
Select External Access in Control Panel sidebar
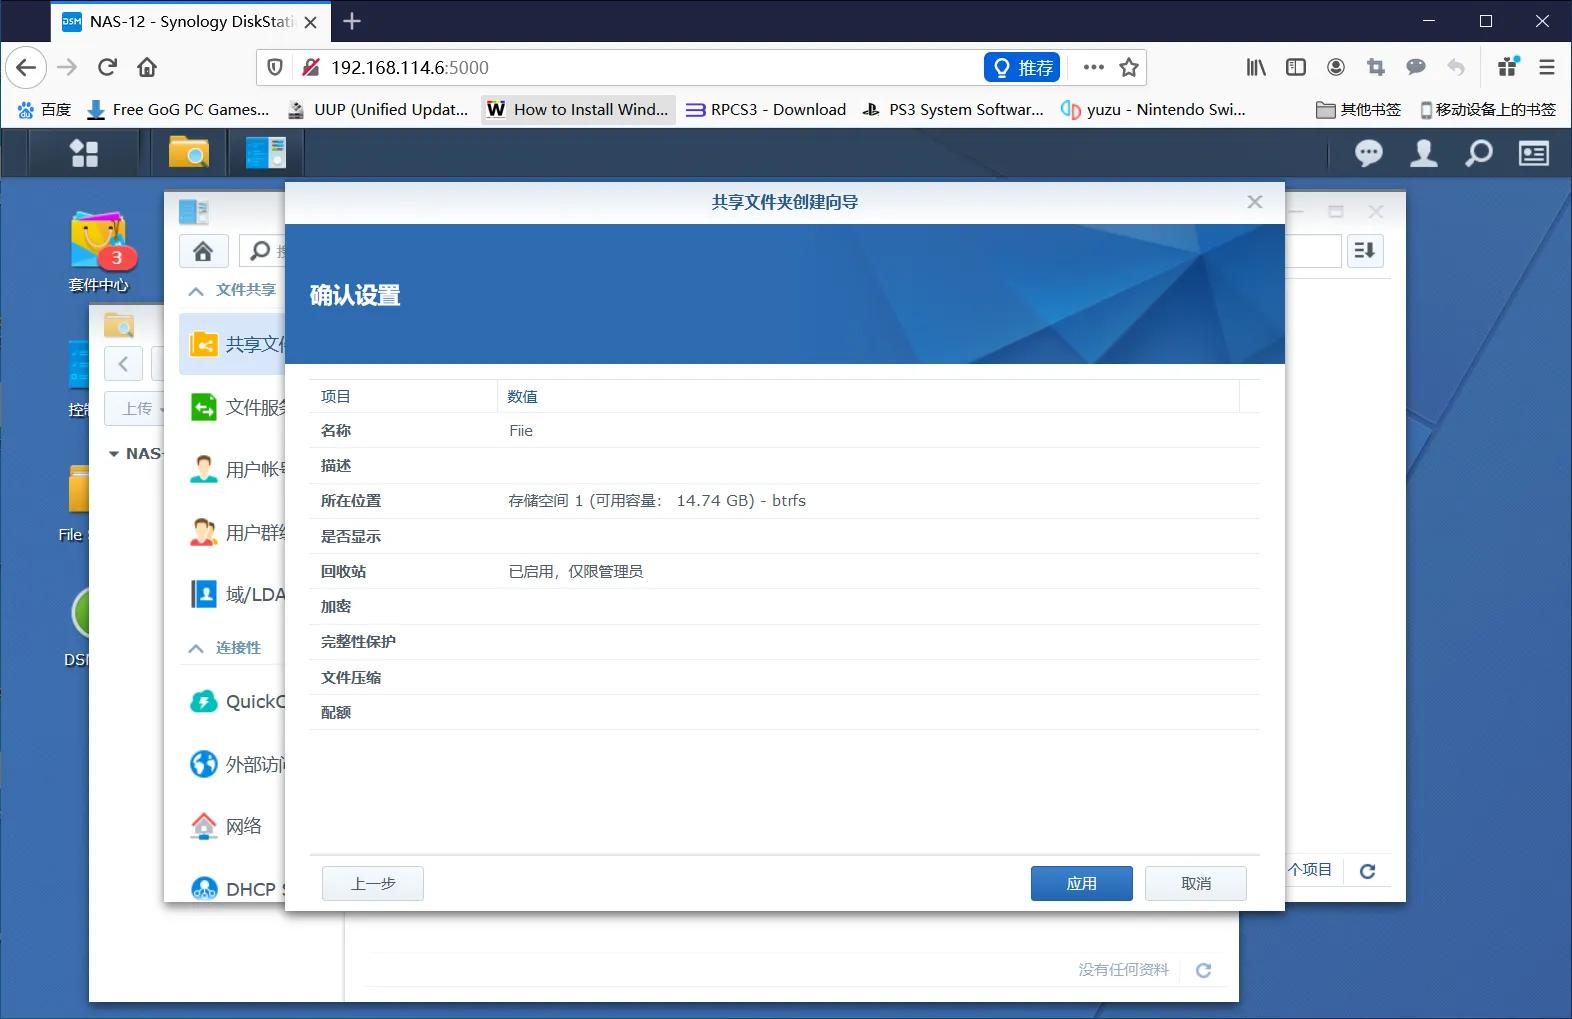pyautogui.click(x=233, y=764)
